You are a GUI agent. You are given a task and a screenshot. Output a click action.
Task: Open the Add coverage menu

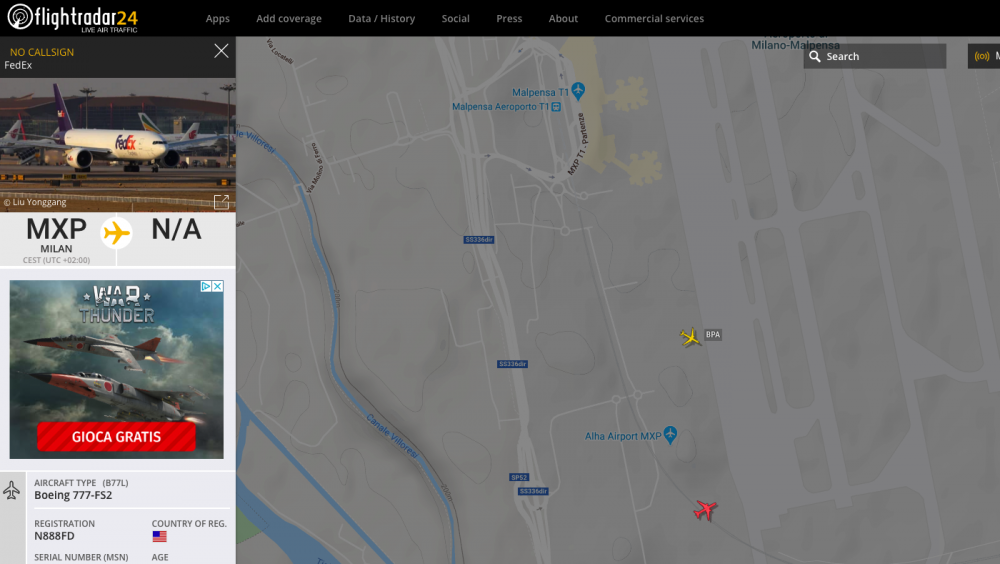pos(289,18)
